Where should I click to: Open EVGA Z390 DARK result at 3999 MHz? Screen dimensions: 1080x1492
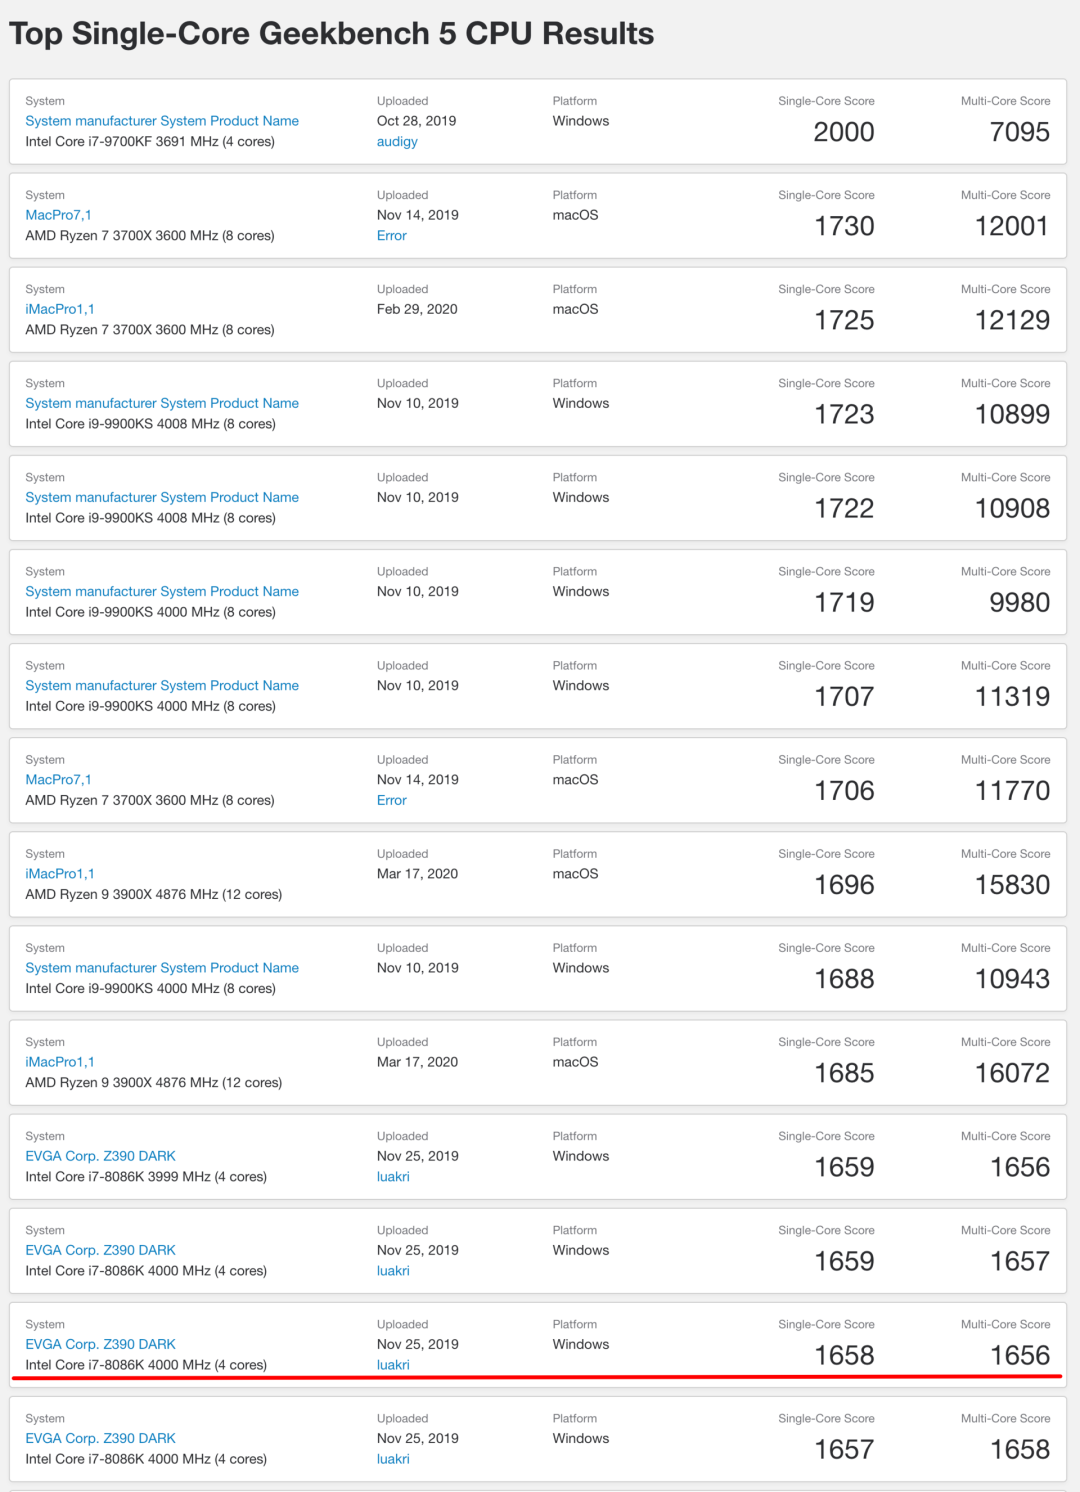click(x=100, y=1156)
